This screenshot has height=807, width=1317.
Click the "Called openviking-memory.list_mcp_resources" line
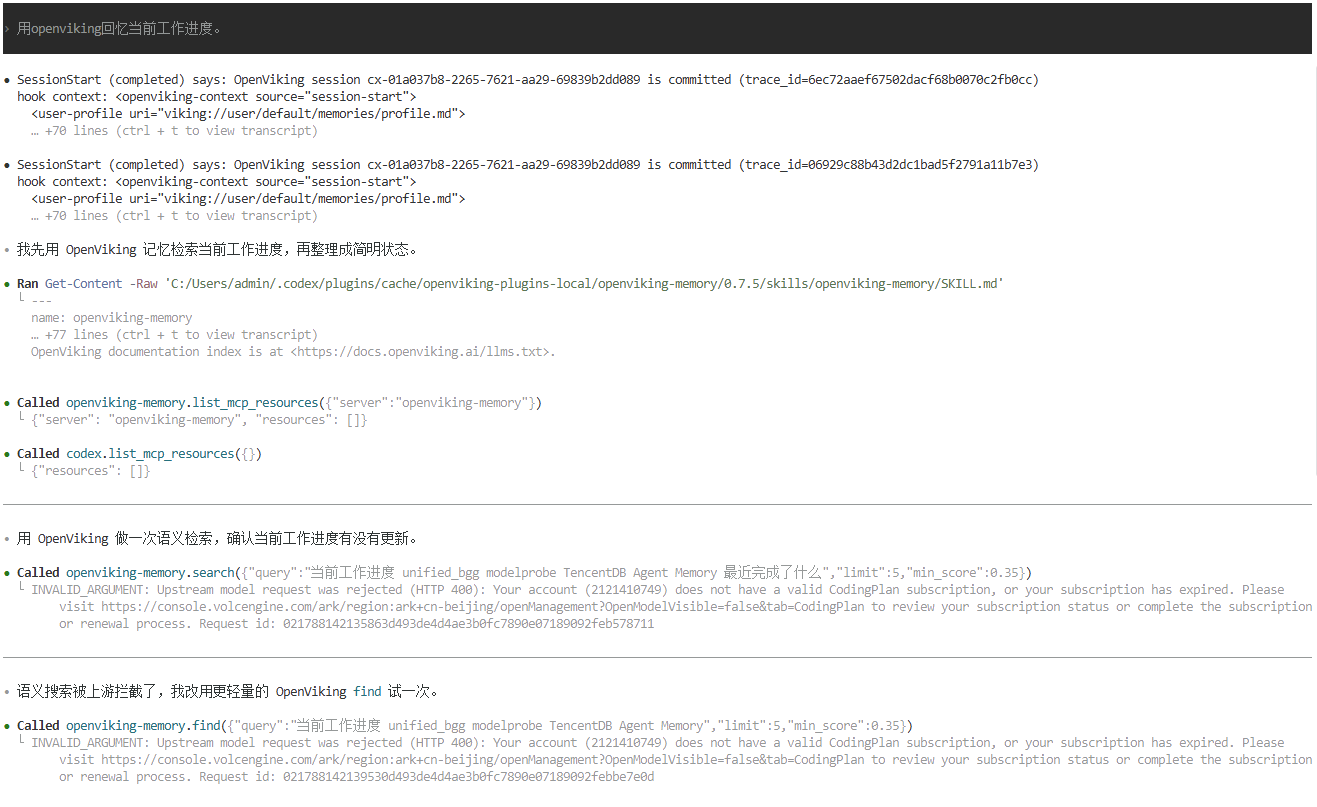[279, 403]
